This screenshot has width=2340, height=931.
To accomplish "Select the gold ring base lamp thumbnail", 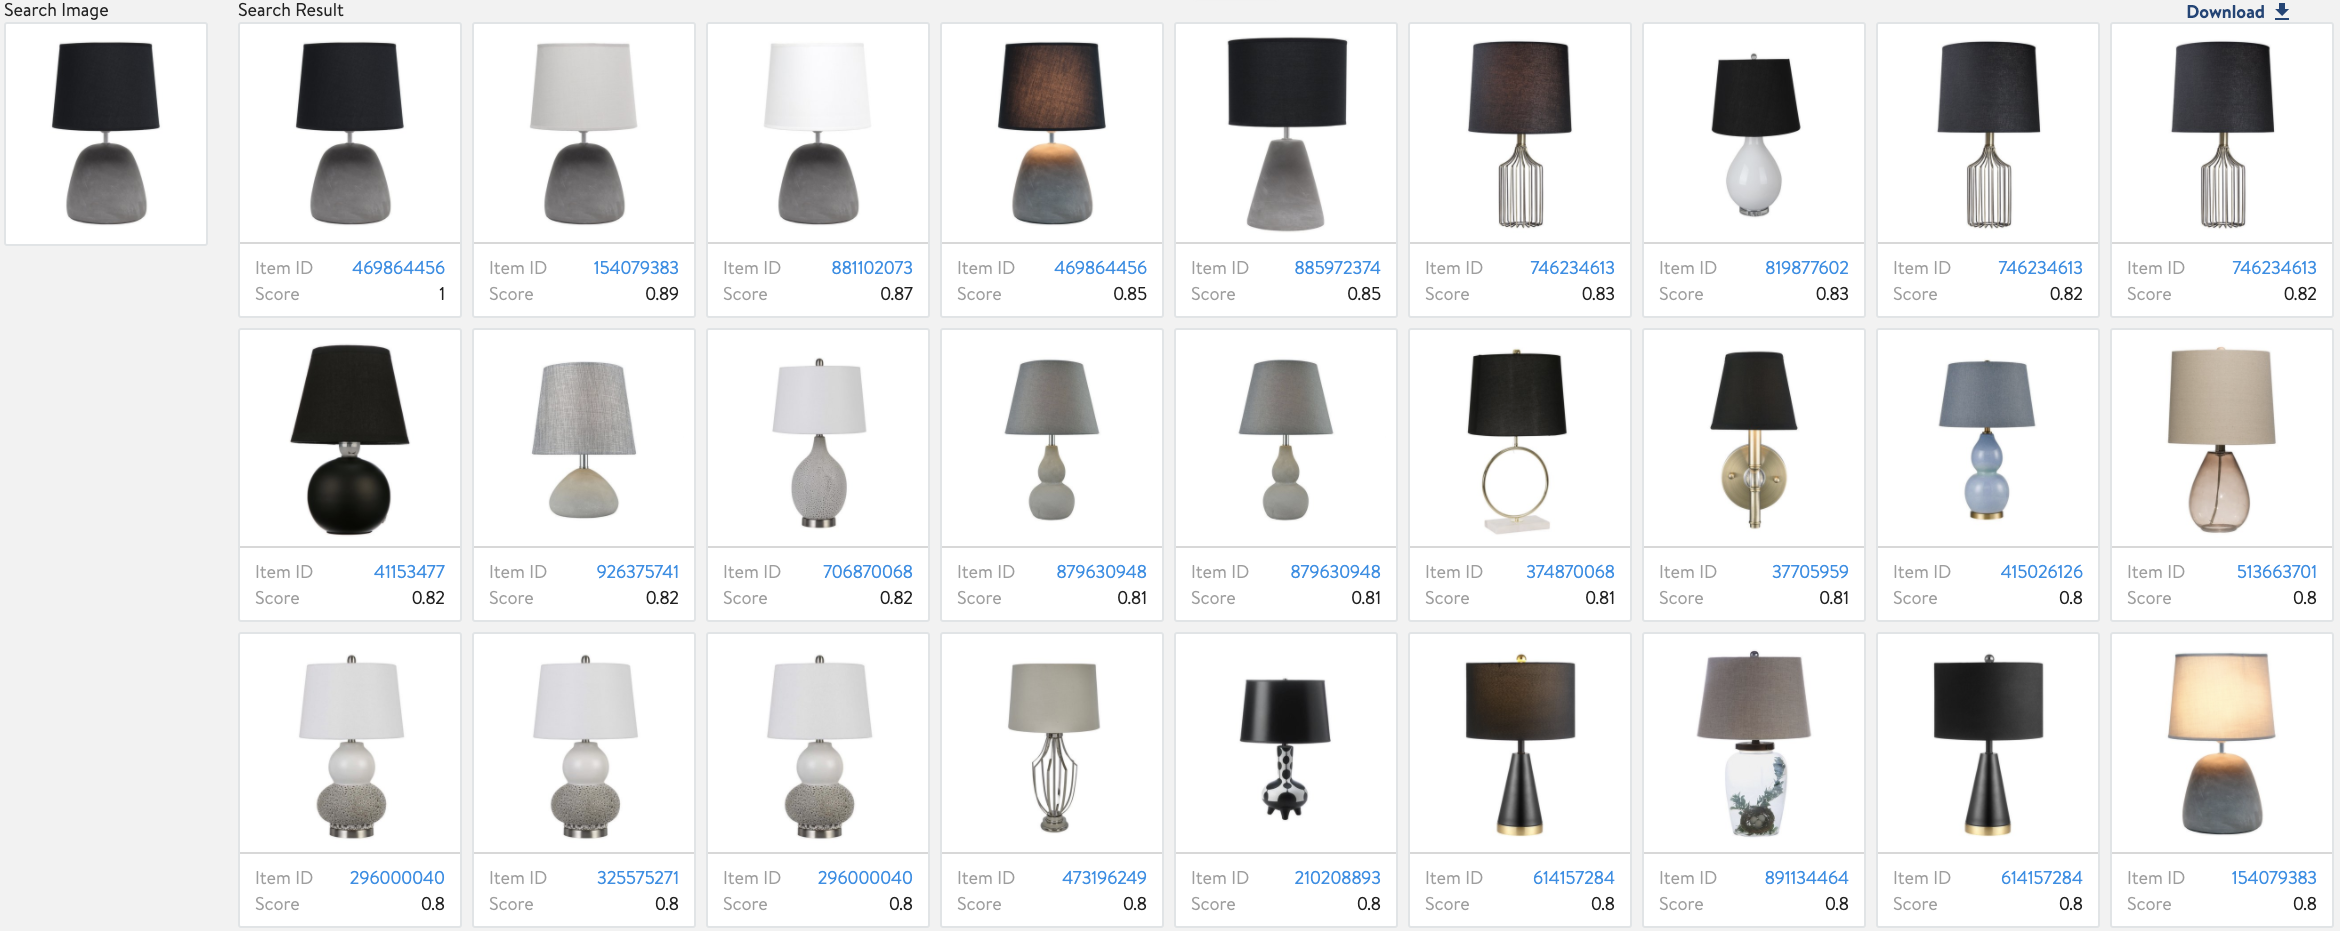I will [x=1520, y=439].
